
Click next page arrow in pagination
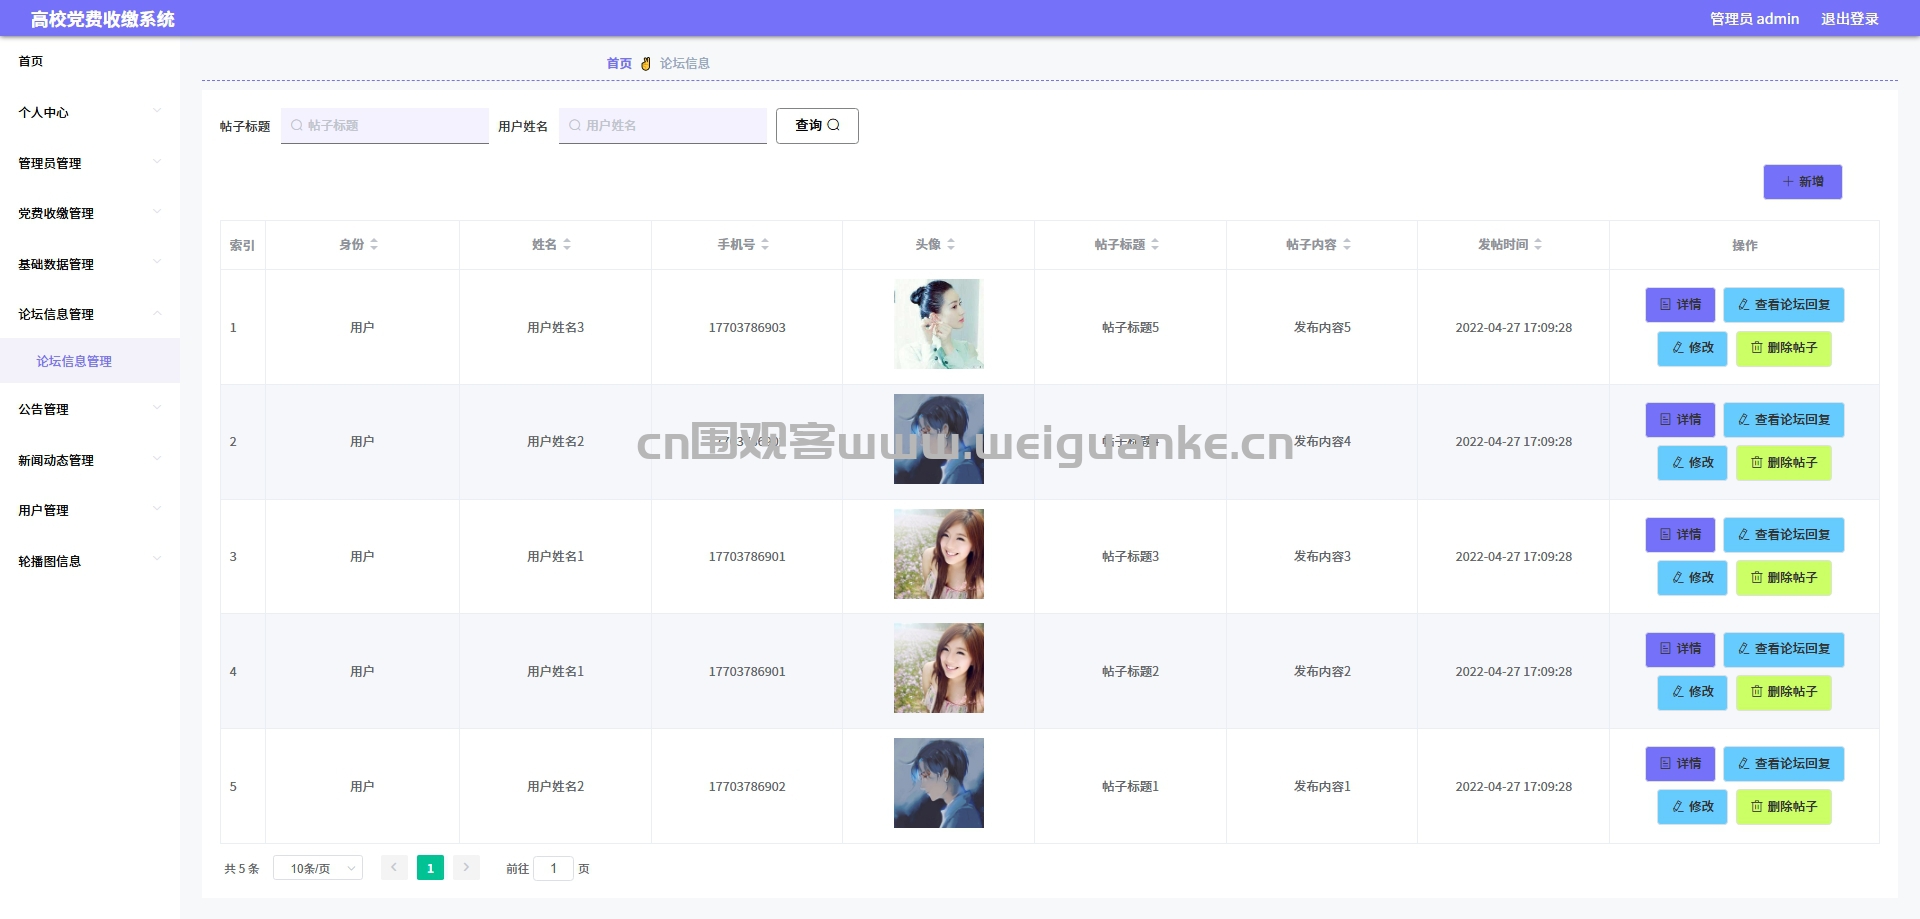pyautogui.click(x=466, y=868)
